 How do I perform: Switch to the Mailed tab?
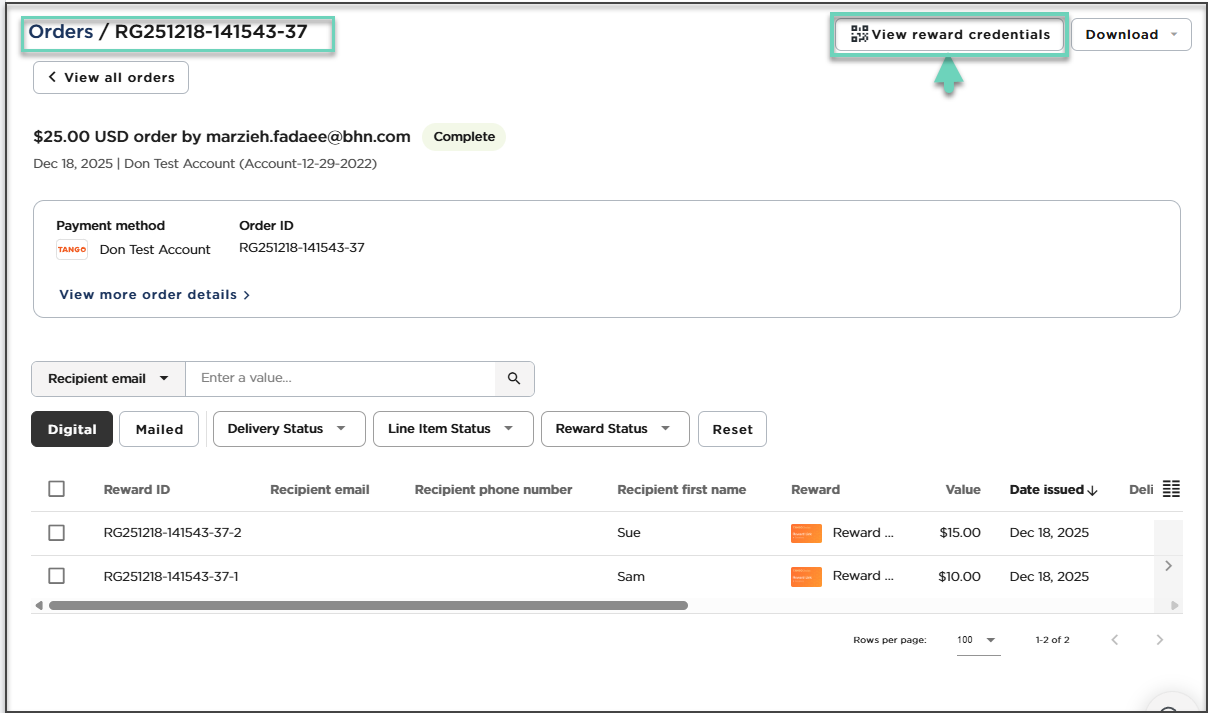coord(159,429)
